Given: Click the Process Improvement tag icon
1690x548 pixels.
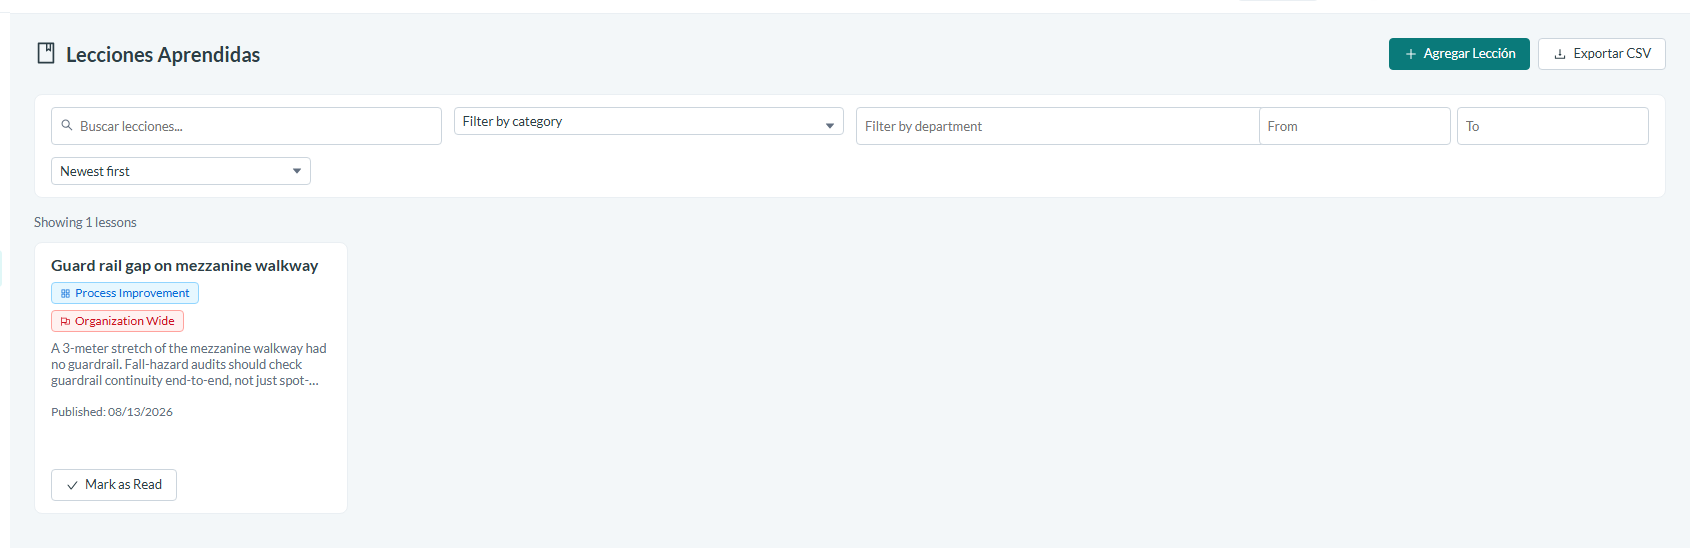Looking at the screenshot, I should (65, 293).
